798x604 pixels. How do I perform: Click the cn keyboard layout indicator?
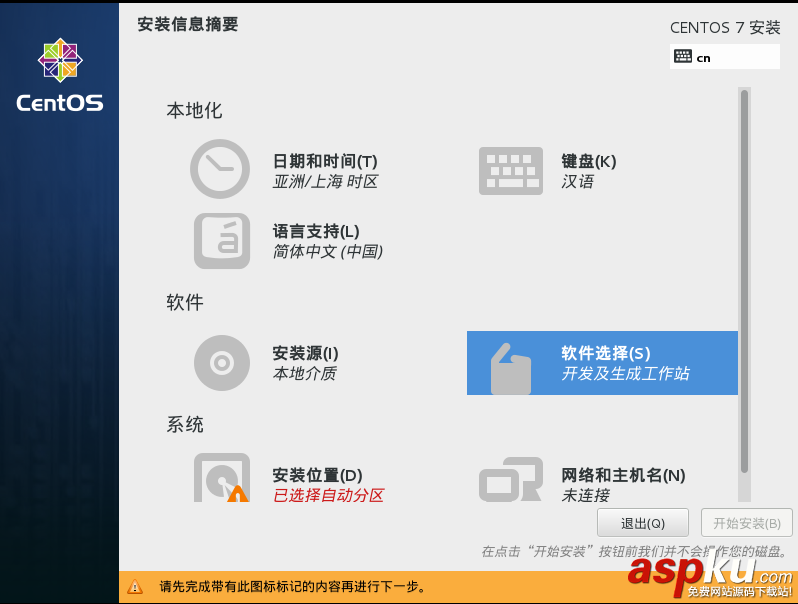(x=725, y=56)
